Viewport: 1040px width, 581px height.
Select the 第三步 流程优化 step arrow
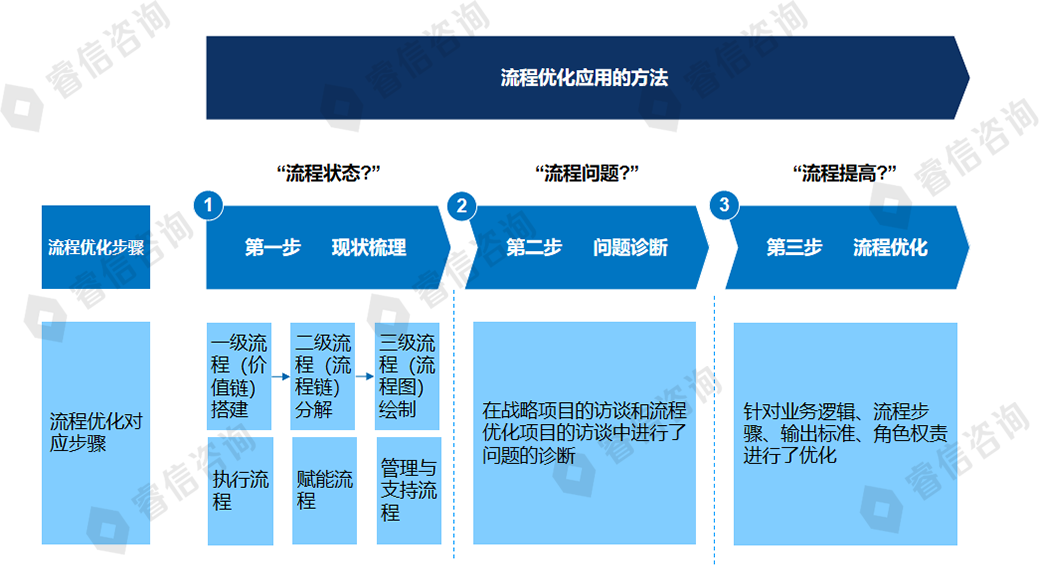(x=846, y=248)
